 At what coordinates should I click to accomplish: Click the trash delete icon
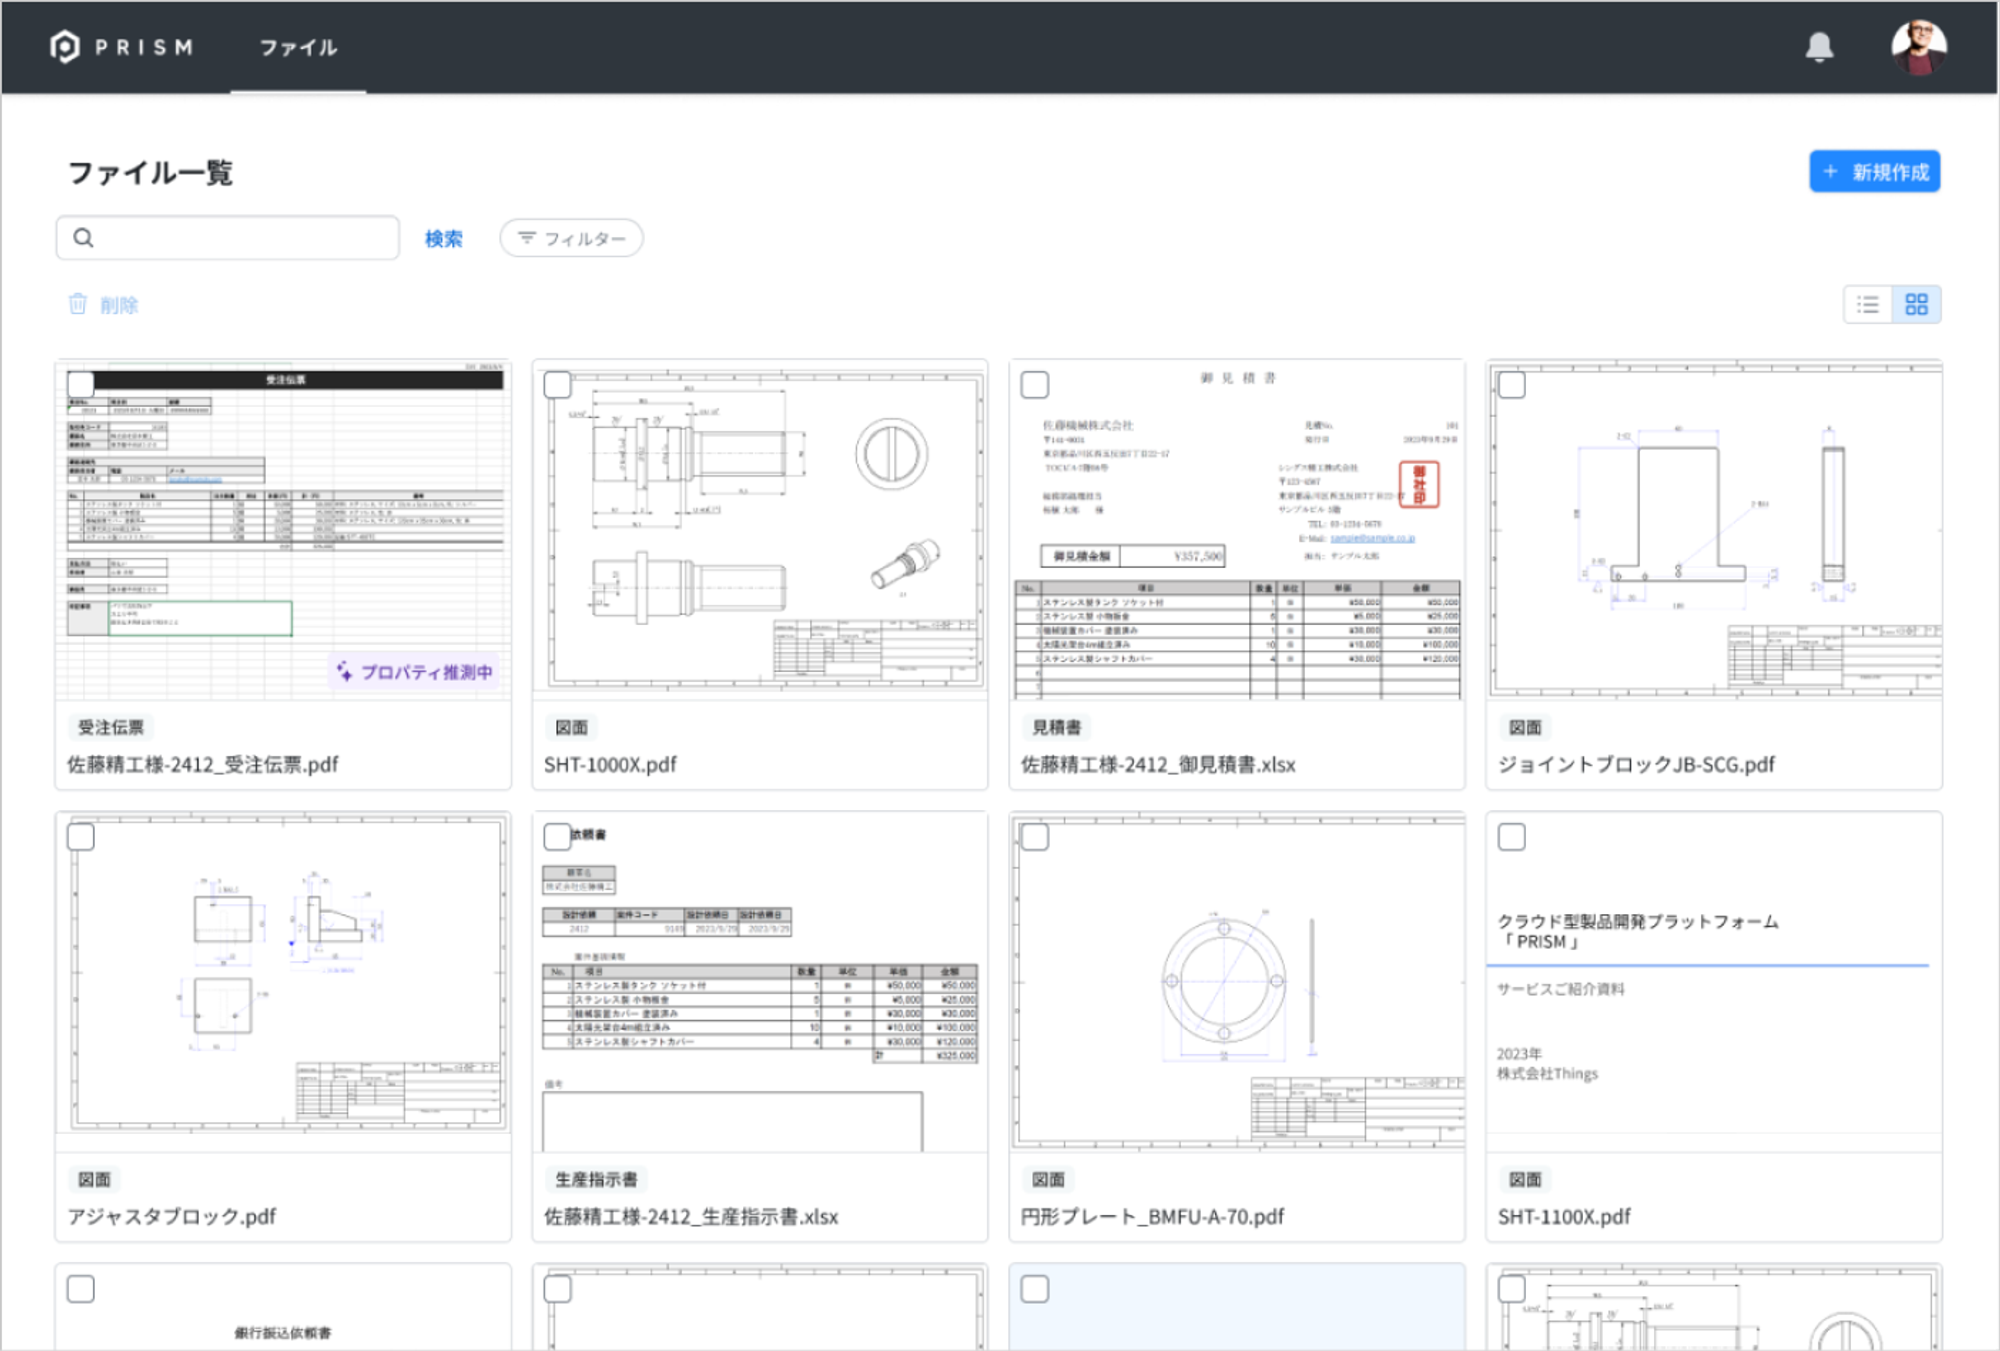[78, 304]
